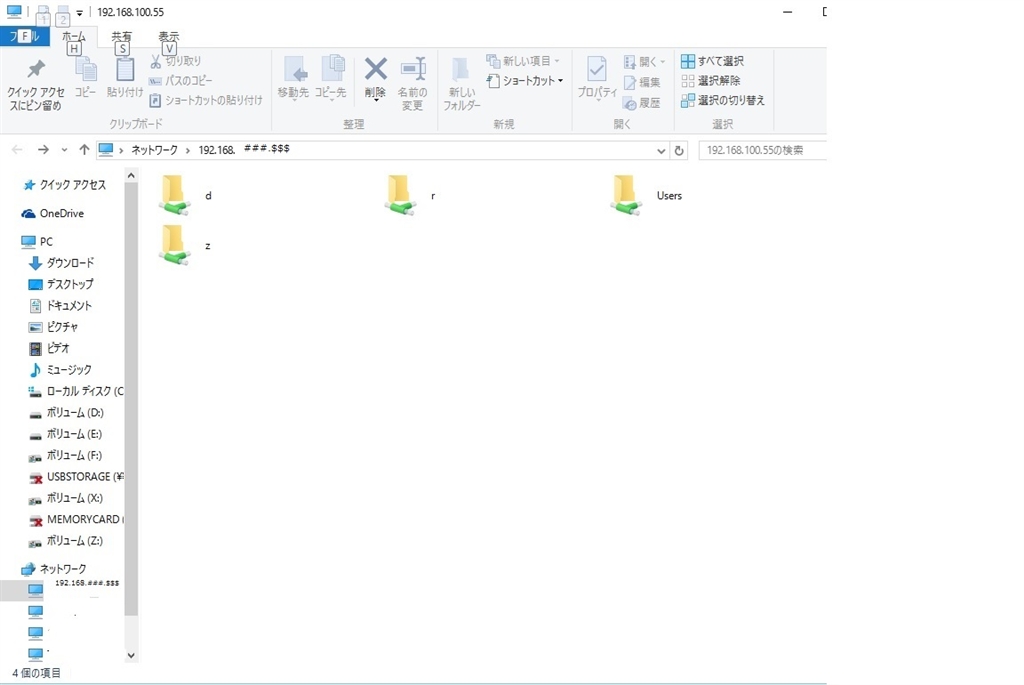
Task: Switch to the 共有 (Share) tab
Action: point(121,37)
